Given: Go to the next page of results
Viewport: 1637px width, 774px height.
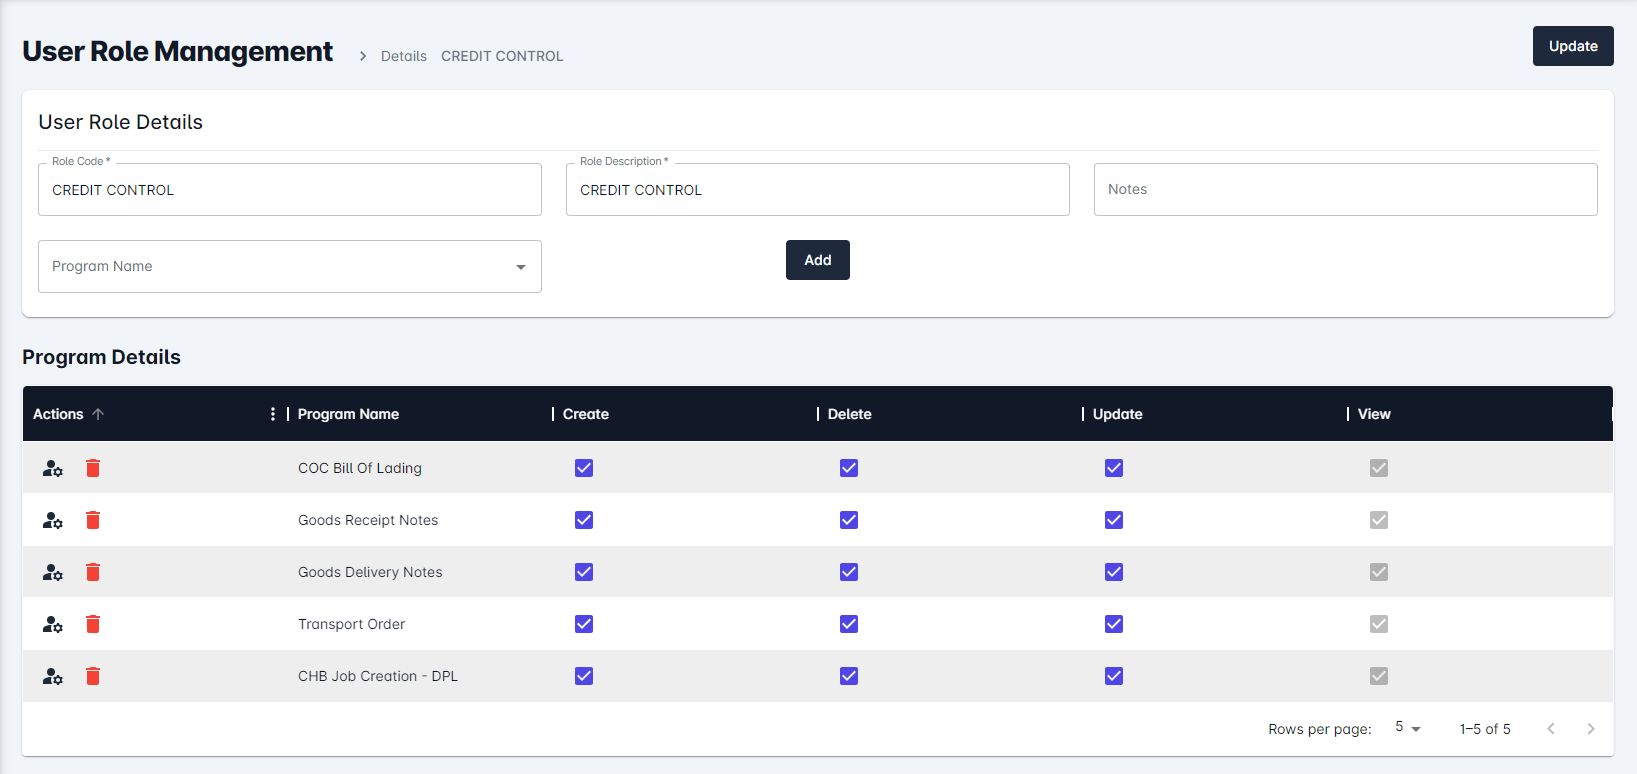Looking at the screenshot, I should [x=1590, y=729].
